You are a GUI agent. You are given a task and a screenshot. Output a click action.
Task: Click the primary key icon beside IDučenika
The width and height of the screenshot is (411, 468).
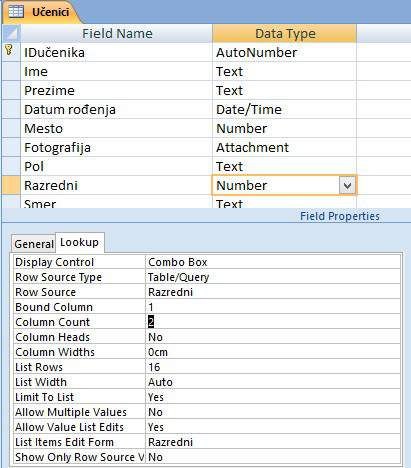pos(9,50)
